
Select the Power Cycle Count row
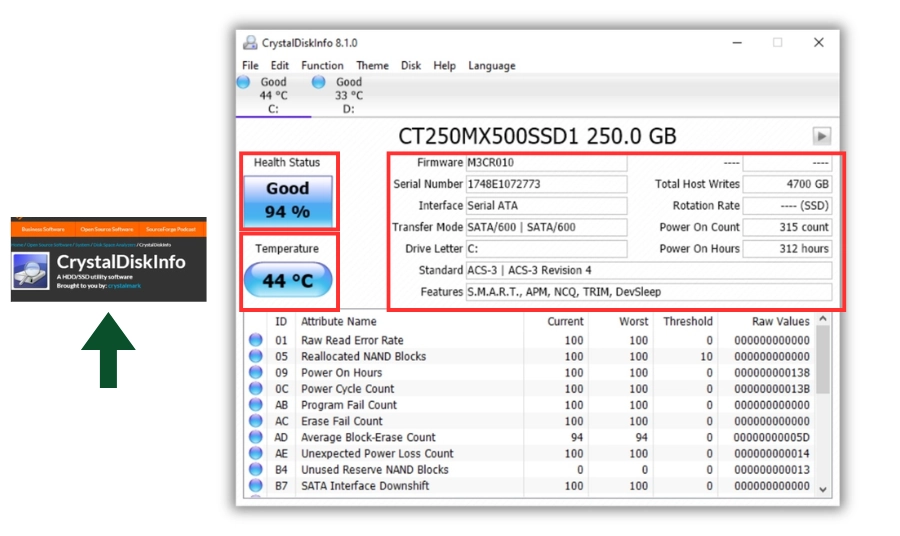coord(529,389)
